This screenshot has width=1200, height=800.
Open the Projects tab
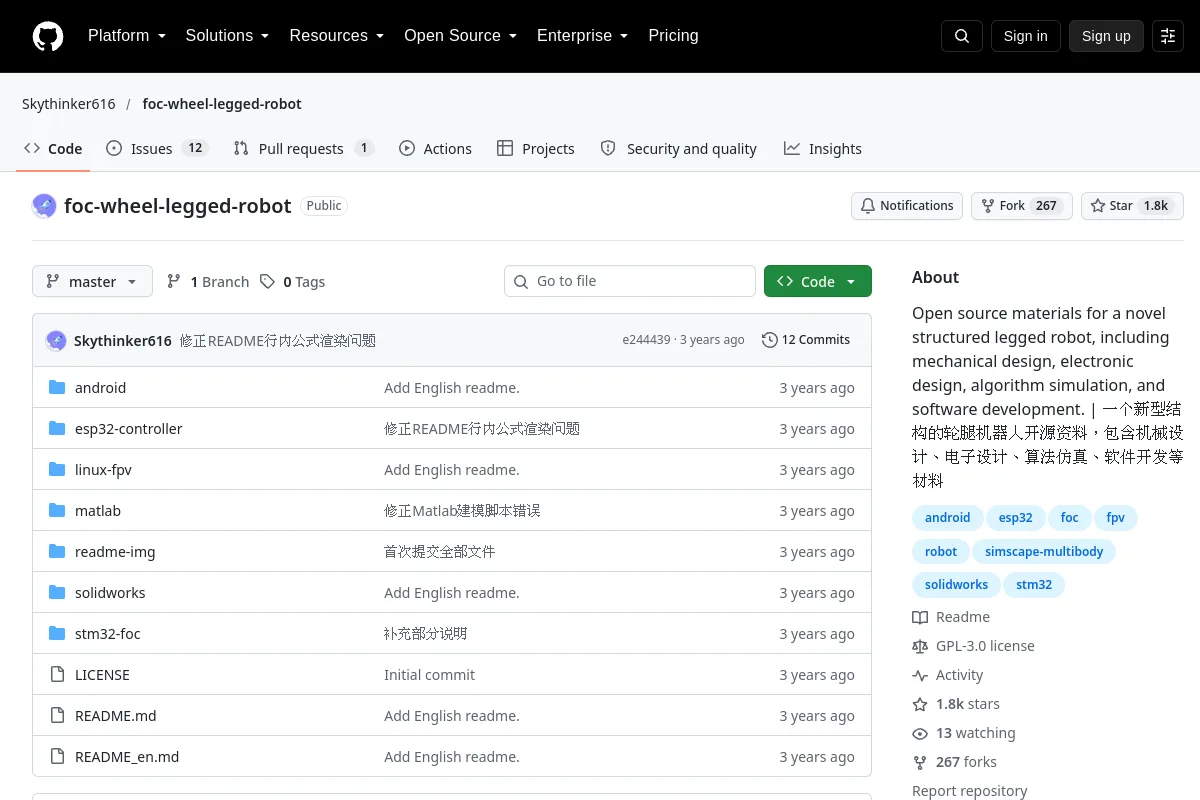coord(536,149)
